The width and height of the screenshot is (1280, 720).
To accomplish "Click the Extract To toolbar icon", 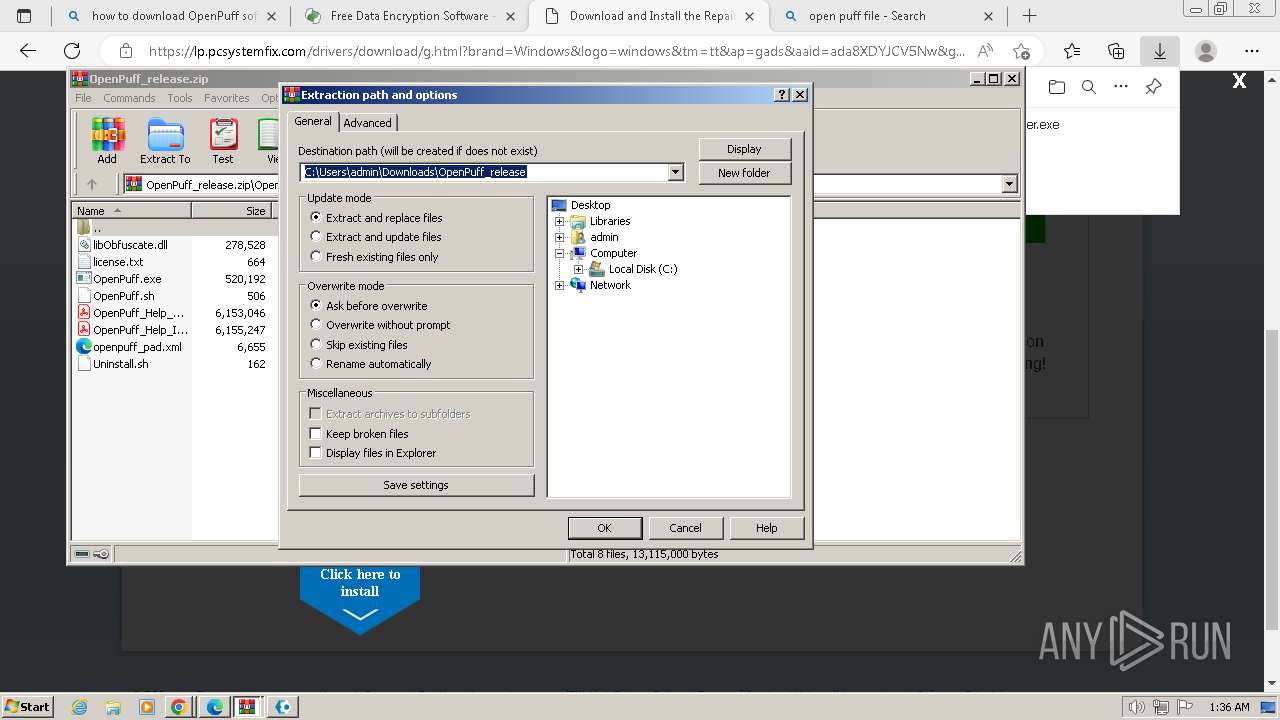I will (x=165, y=141).
